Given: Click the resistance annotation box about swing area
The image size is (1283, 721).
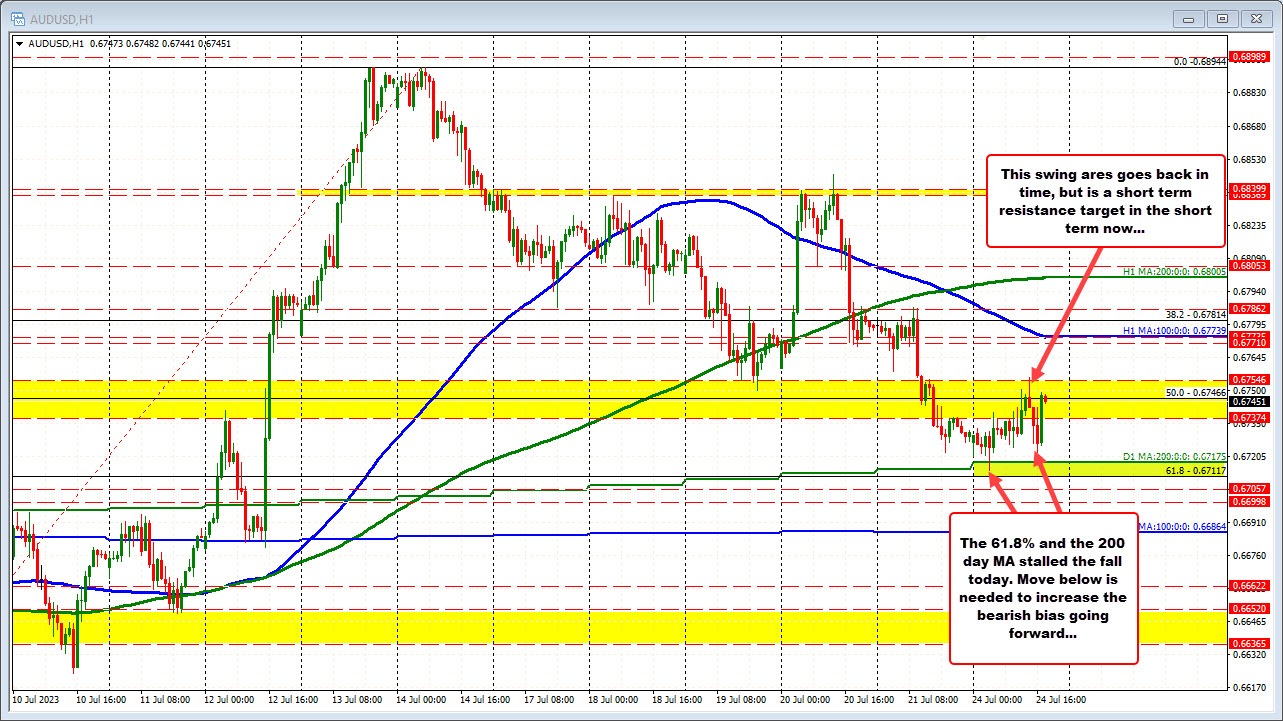Looking at the screenshot, I should [x=1104, y=201].
